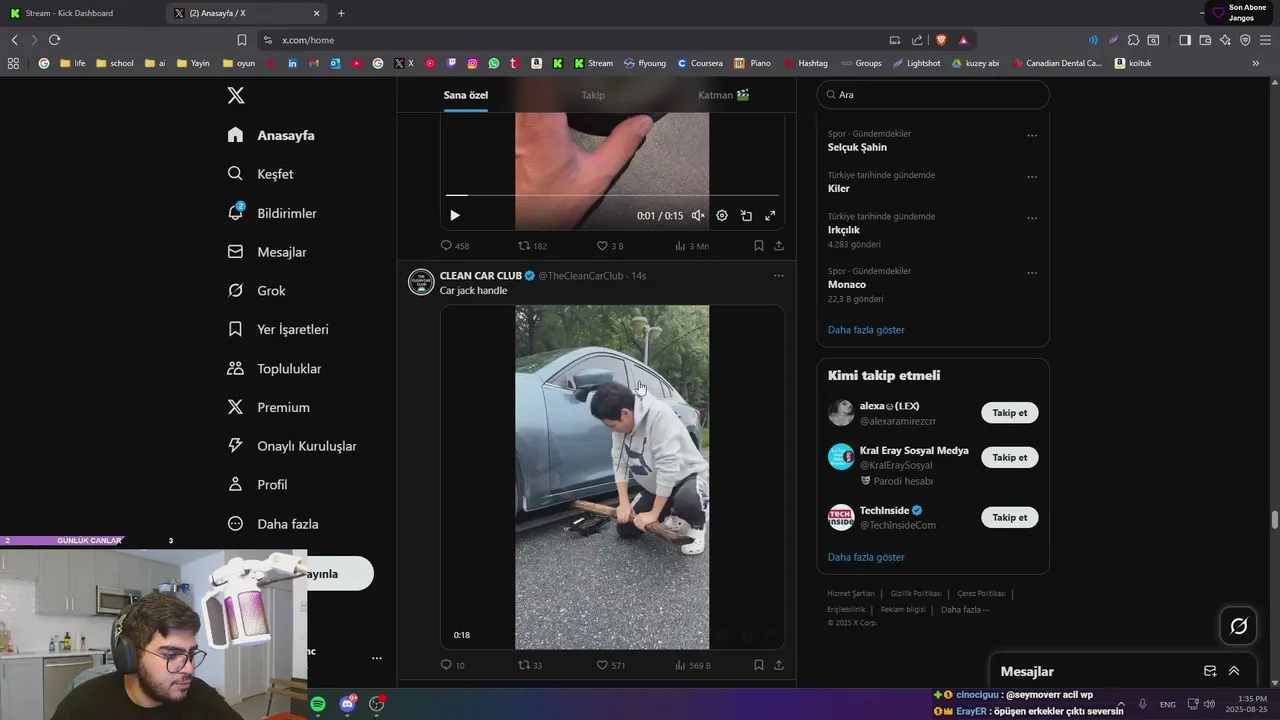Open Discord from taskbar
Image resolution: width=1280 pixels, height=720 pixels.
[x=347, y=704]
